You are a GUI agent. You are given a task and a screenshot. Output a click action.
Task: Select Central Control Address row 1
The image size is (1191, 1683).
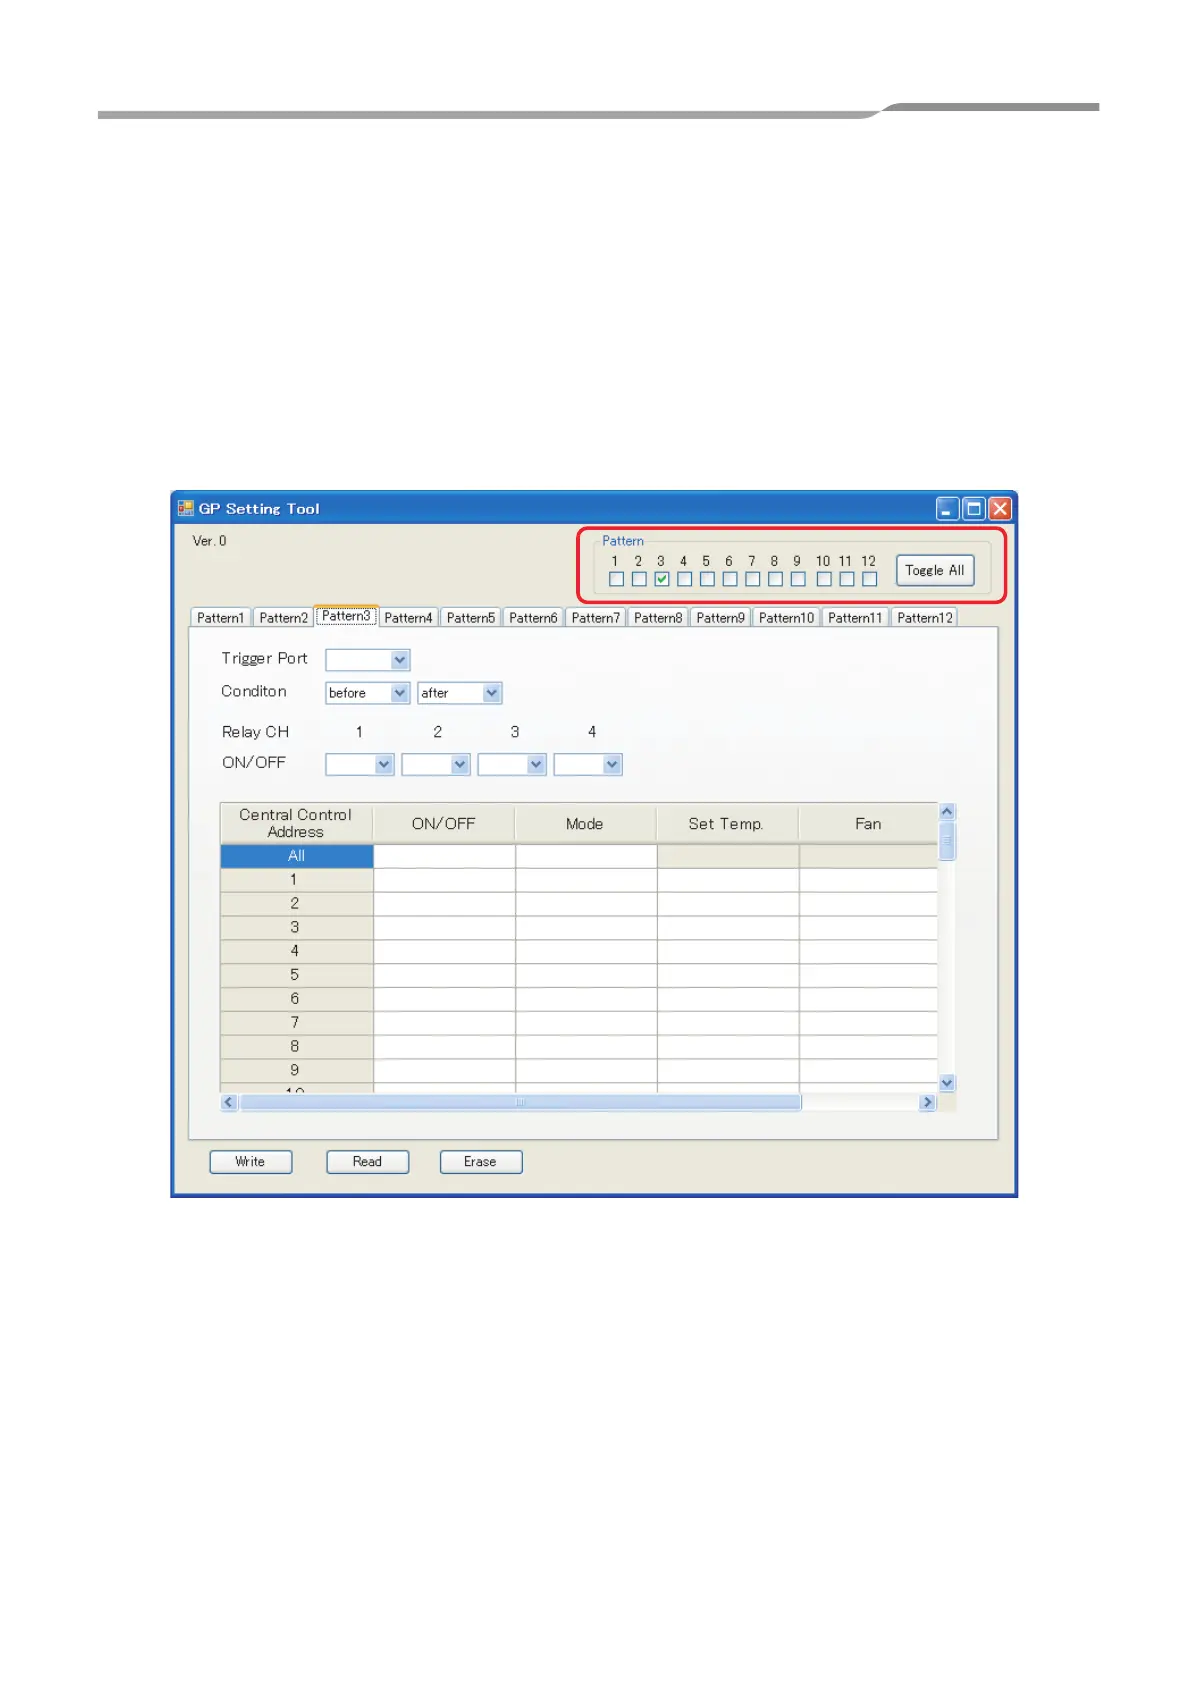click(297, 880)
